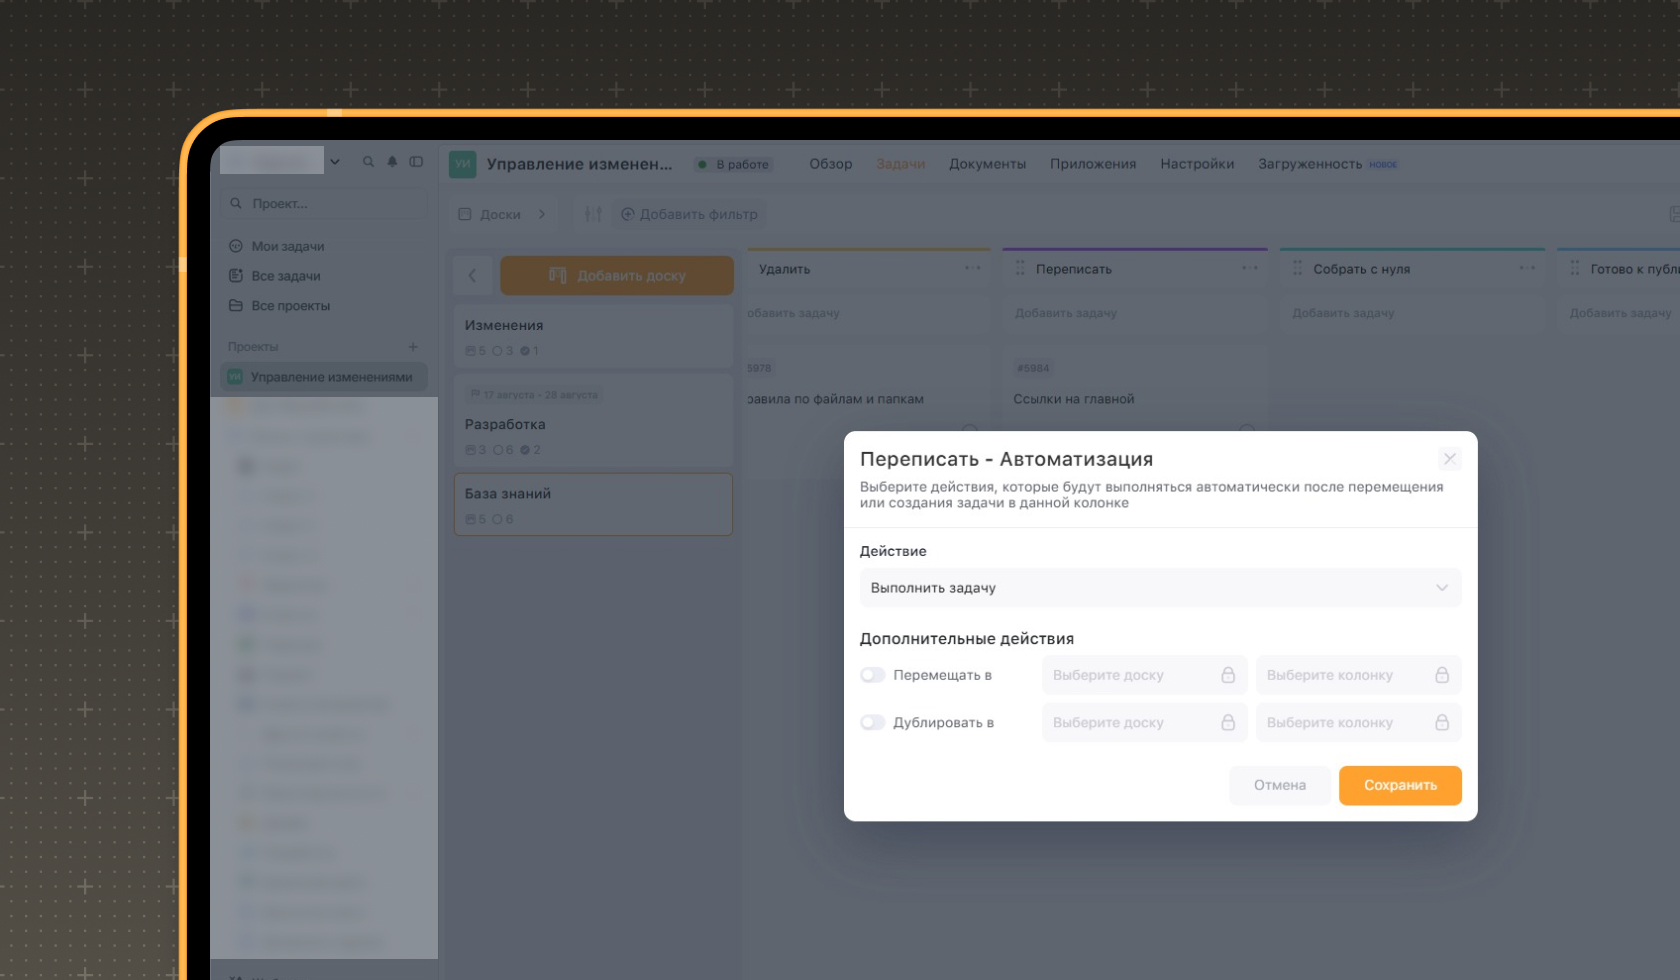Open the Задачи tab
The image size is (1680, 980).
(901, 164)
